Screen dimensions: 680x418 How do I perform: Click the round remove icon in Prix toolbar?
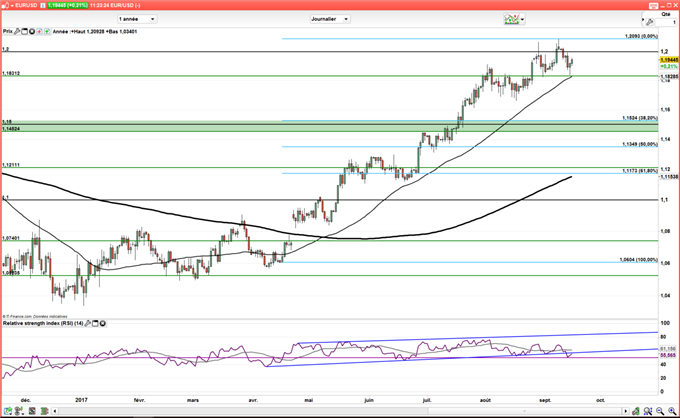coord(32,31)
